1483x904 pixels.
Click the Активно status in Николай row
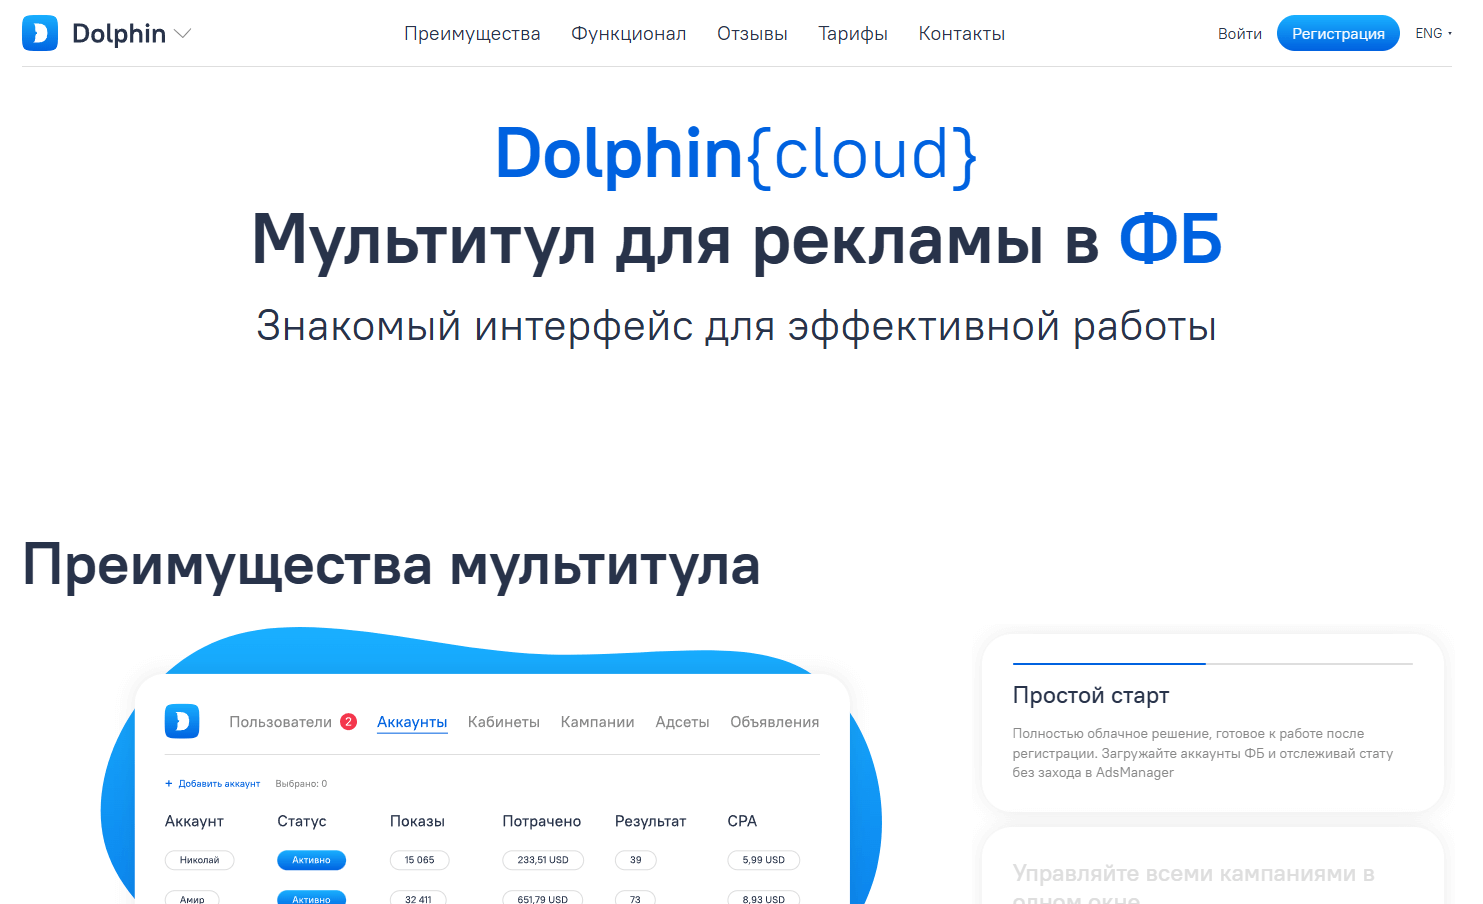tap(311, 860)
